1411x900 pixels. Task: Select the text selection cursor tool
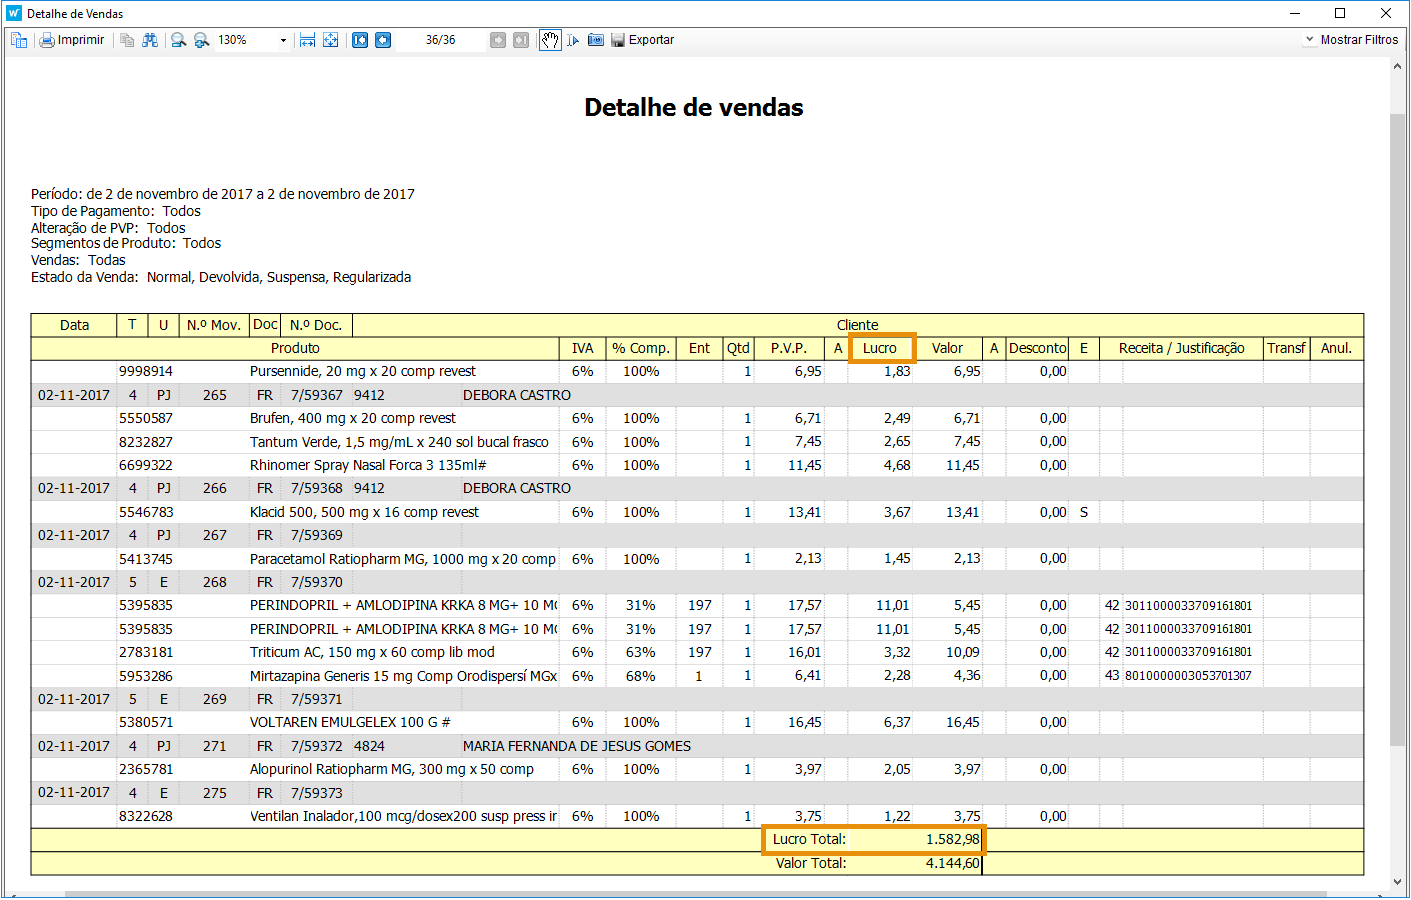(x=573, y=40)
